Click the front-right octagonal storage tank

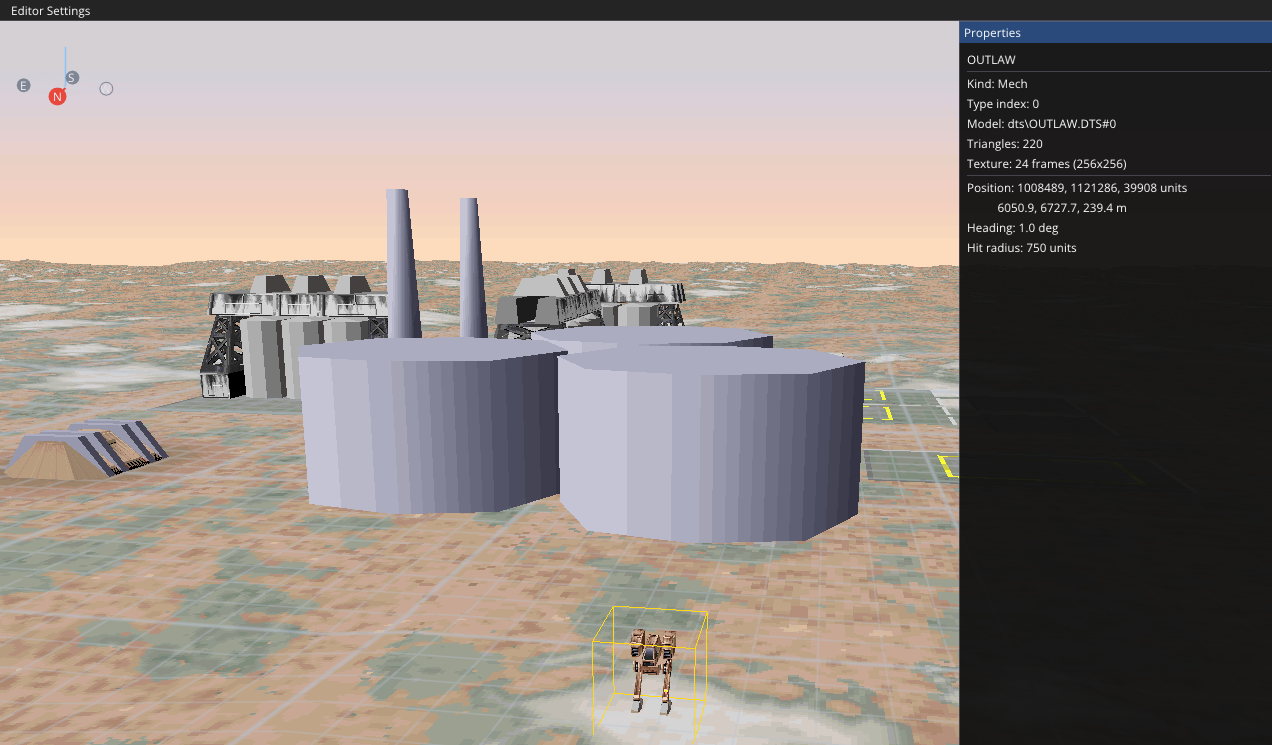(x=710, y=445)
